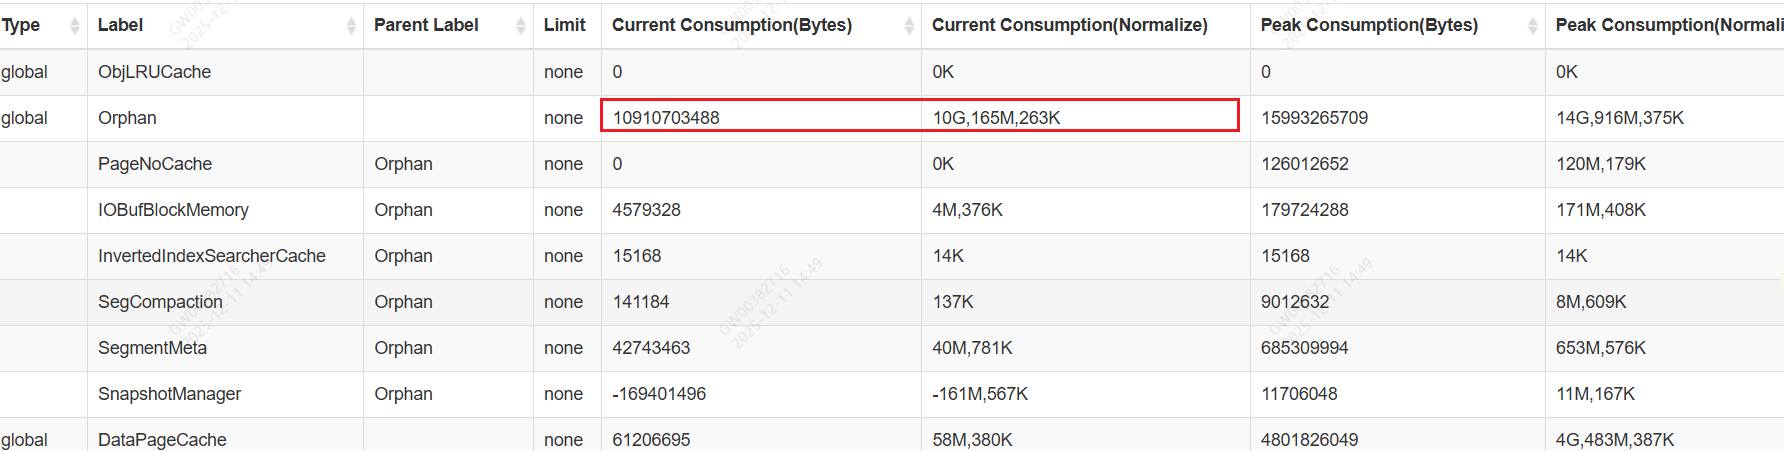Click the Limit column header
Viewport: 1784px width, 451px height.
tap(565, 25)
